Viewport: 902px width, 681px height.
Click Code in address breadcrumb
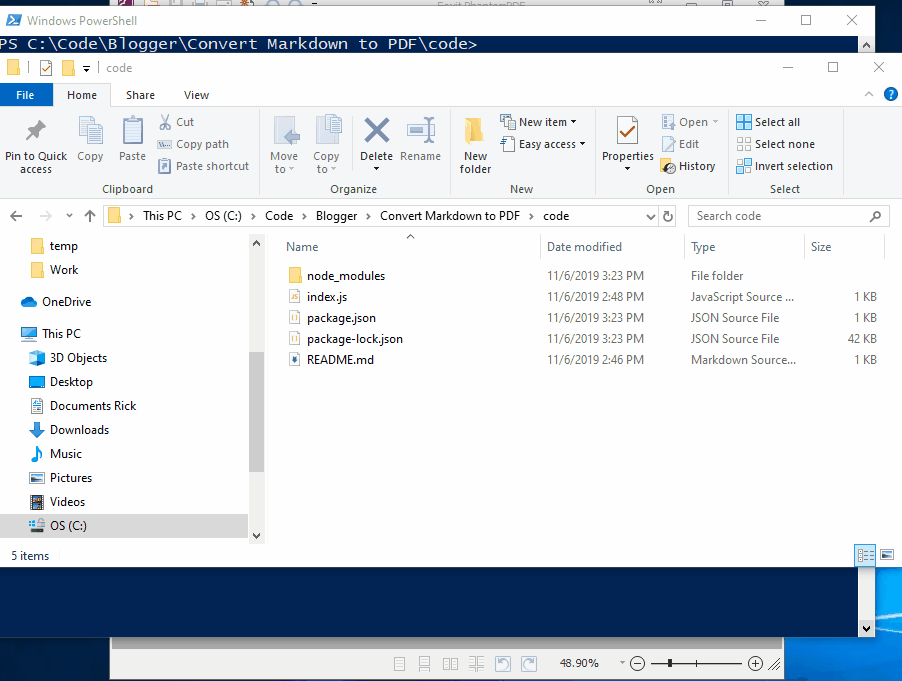[279, 216]
